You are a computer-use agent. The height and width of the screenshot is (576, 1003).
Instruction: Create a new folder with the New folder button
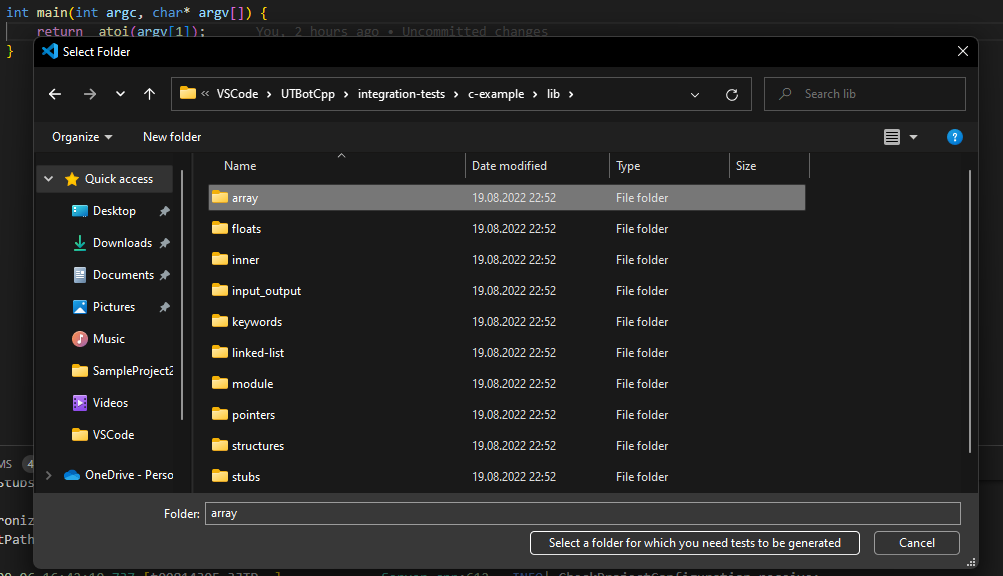172,137
